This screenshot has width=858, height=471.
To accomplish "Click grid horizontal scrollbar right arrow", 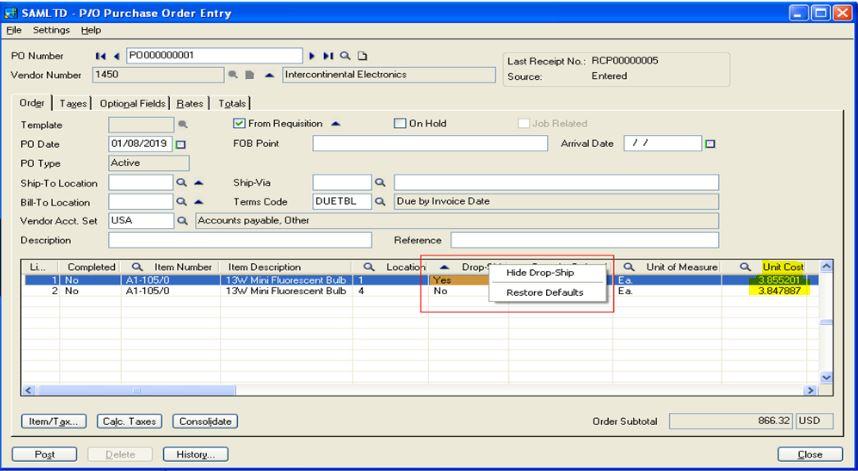I will click(x=810, y=391).
